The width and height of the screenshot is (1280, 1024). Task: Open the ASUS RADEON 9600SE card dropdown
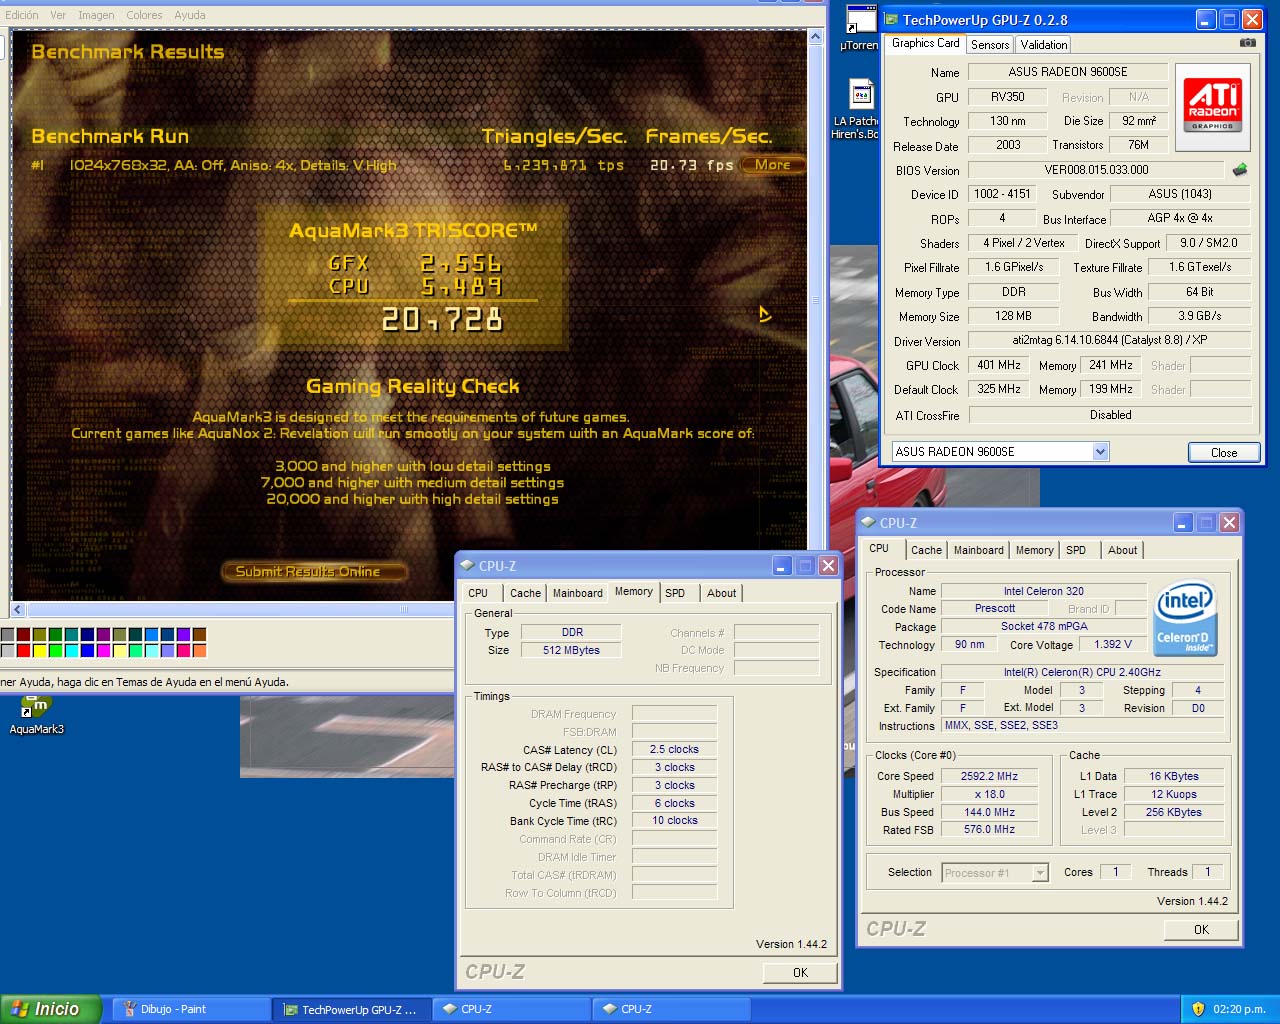coord(1100,452)
